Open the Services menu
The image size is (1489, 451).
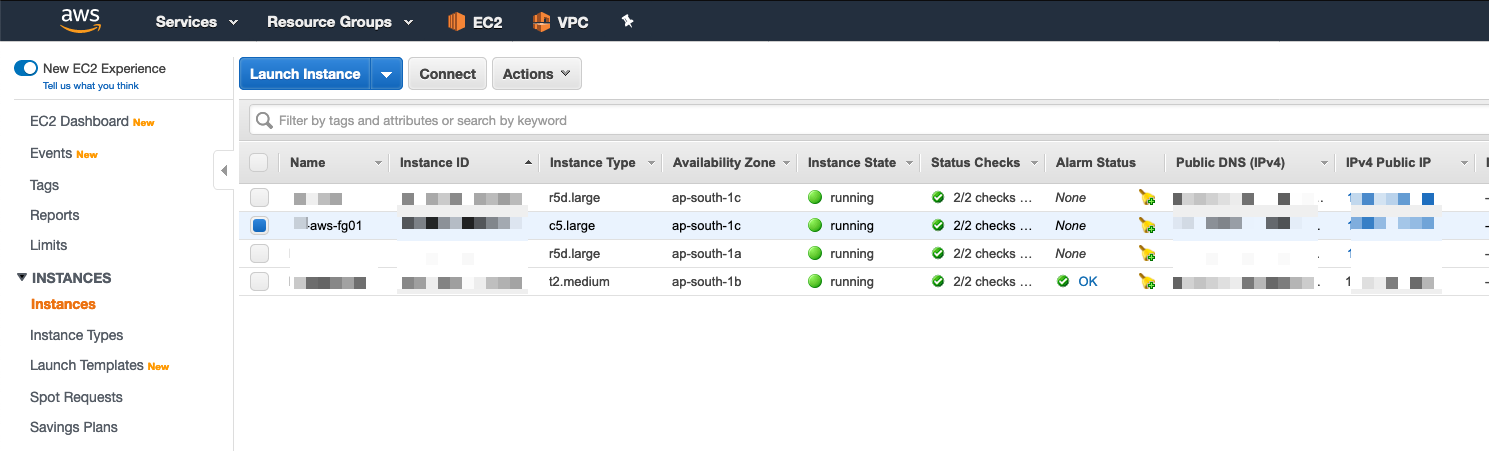(197, 21)
